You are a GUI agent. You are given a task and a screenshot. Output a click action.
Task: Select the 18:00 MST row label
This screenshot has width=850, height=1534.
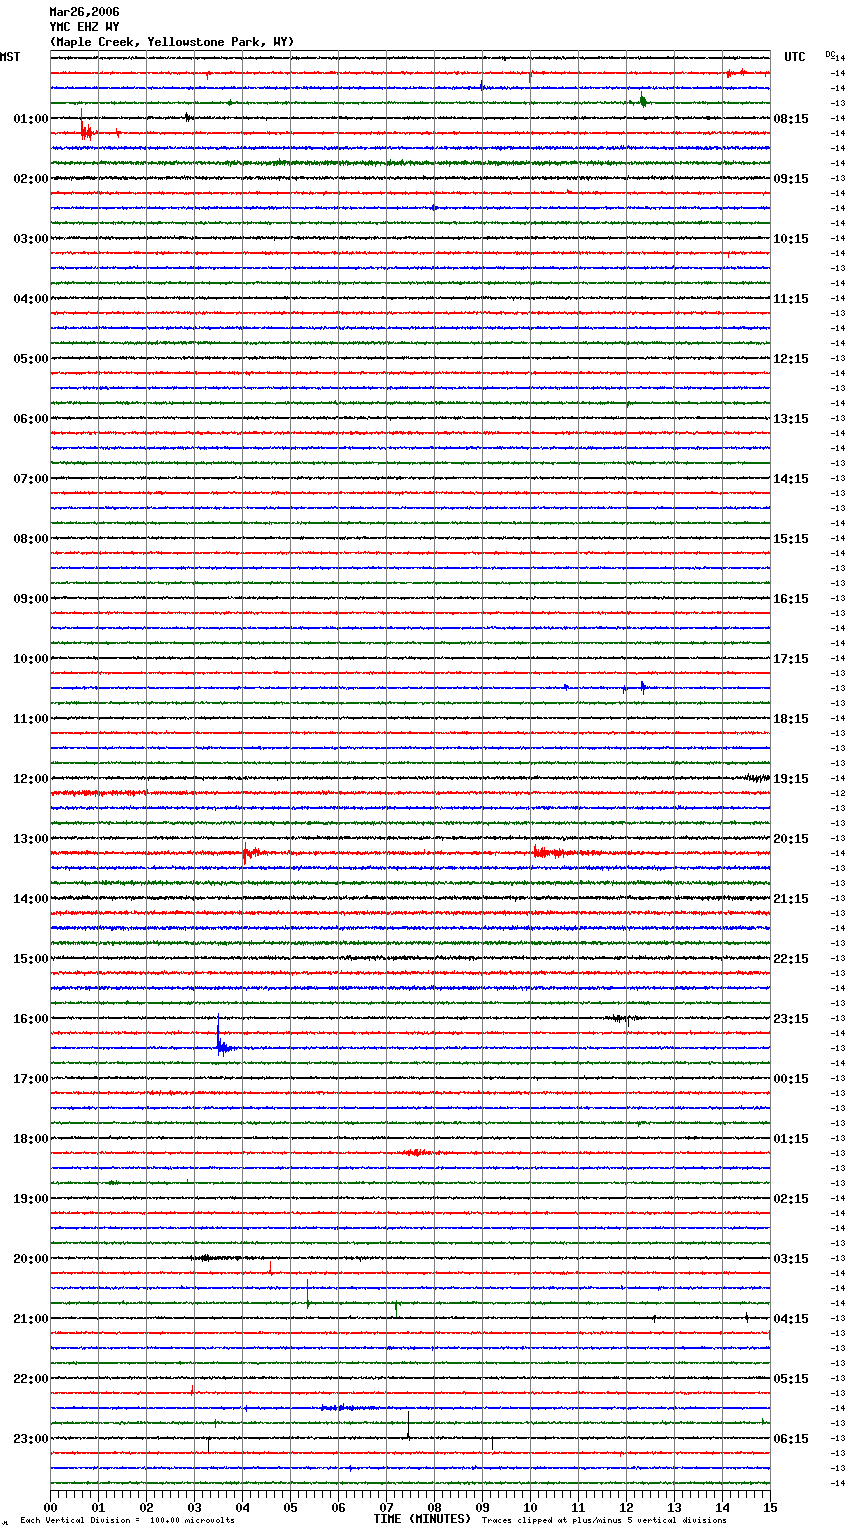[x=30, y=1139]
